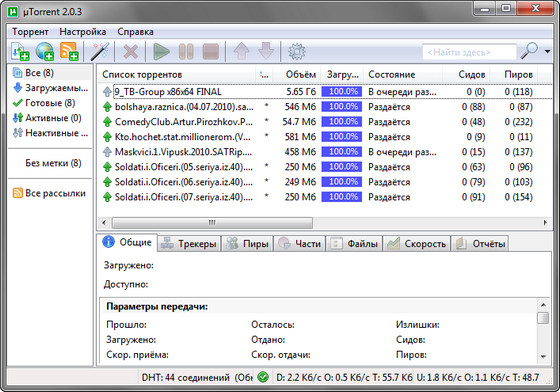Switch to the Части tab
Screen dimensions: 560x392
coord(299,244)
